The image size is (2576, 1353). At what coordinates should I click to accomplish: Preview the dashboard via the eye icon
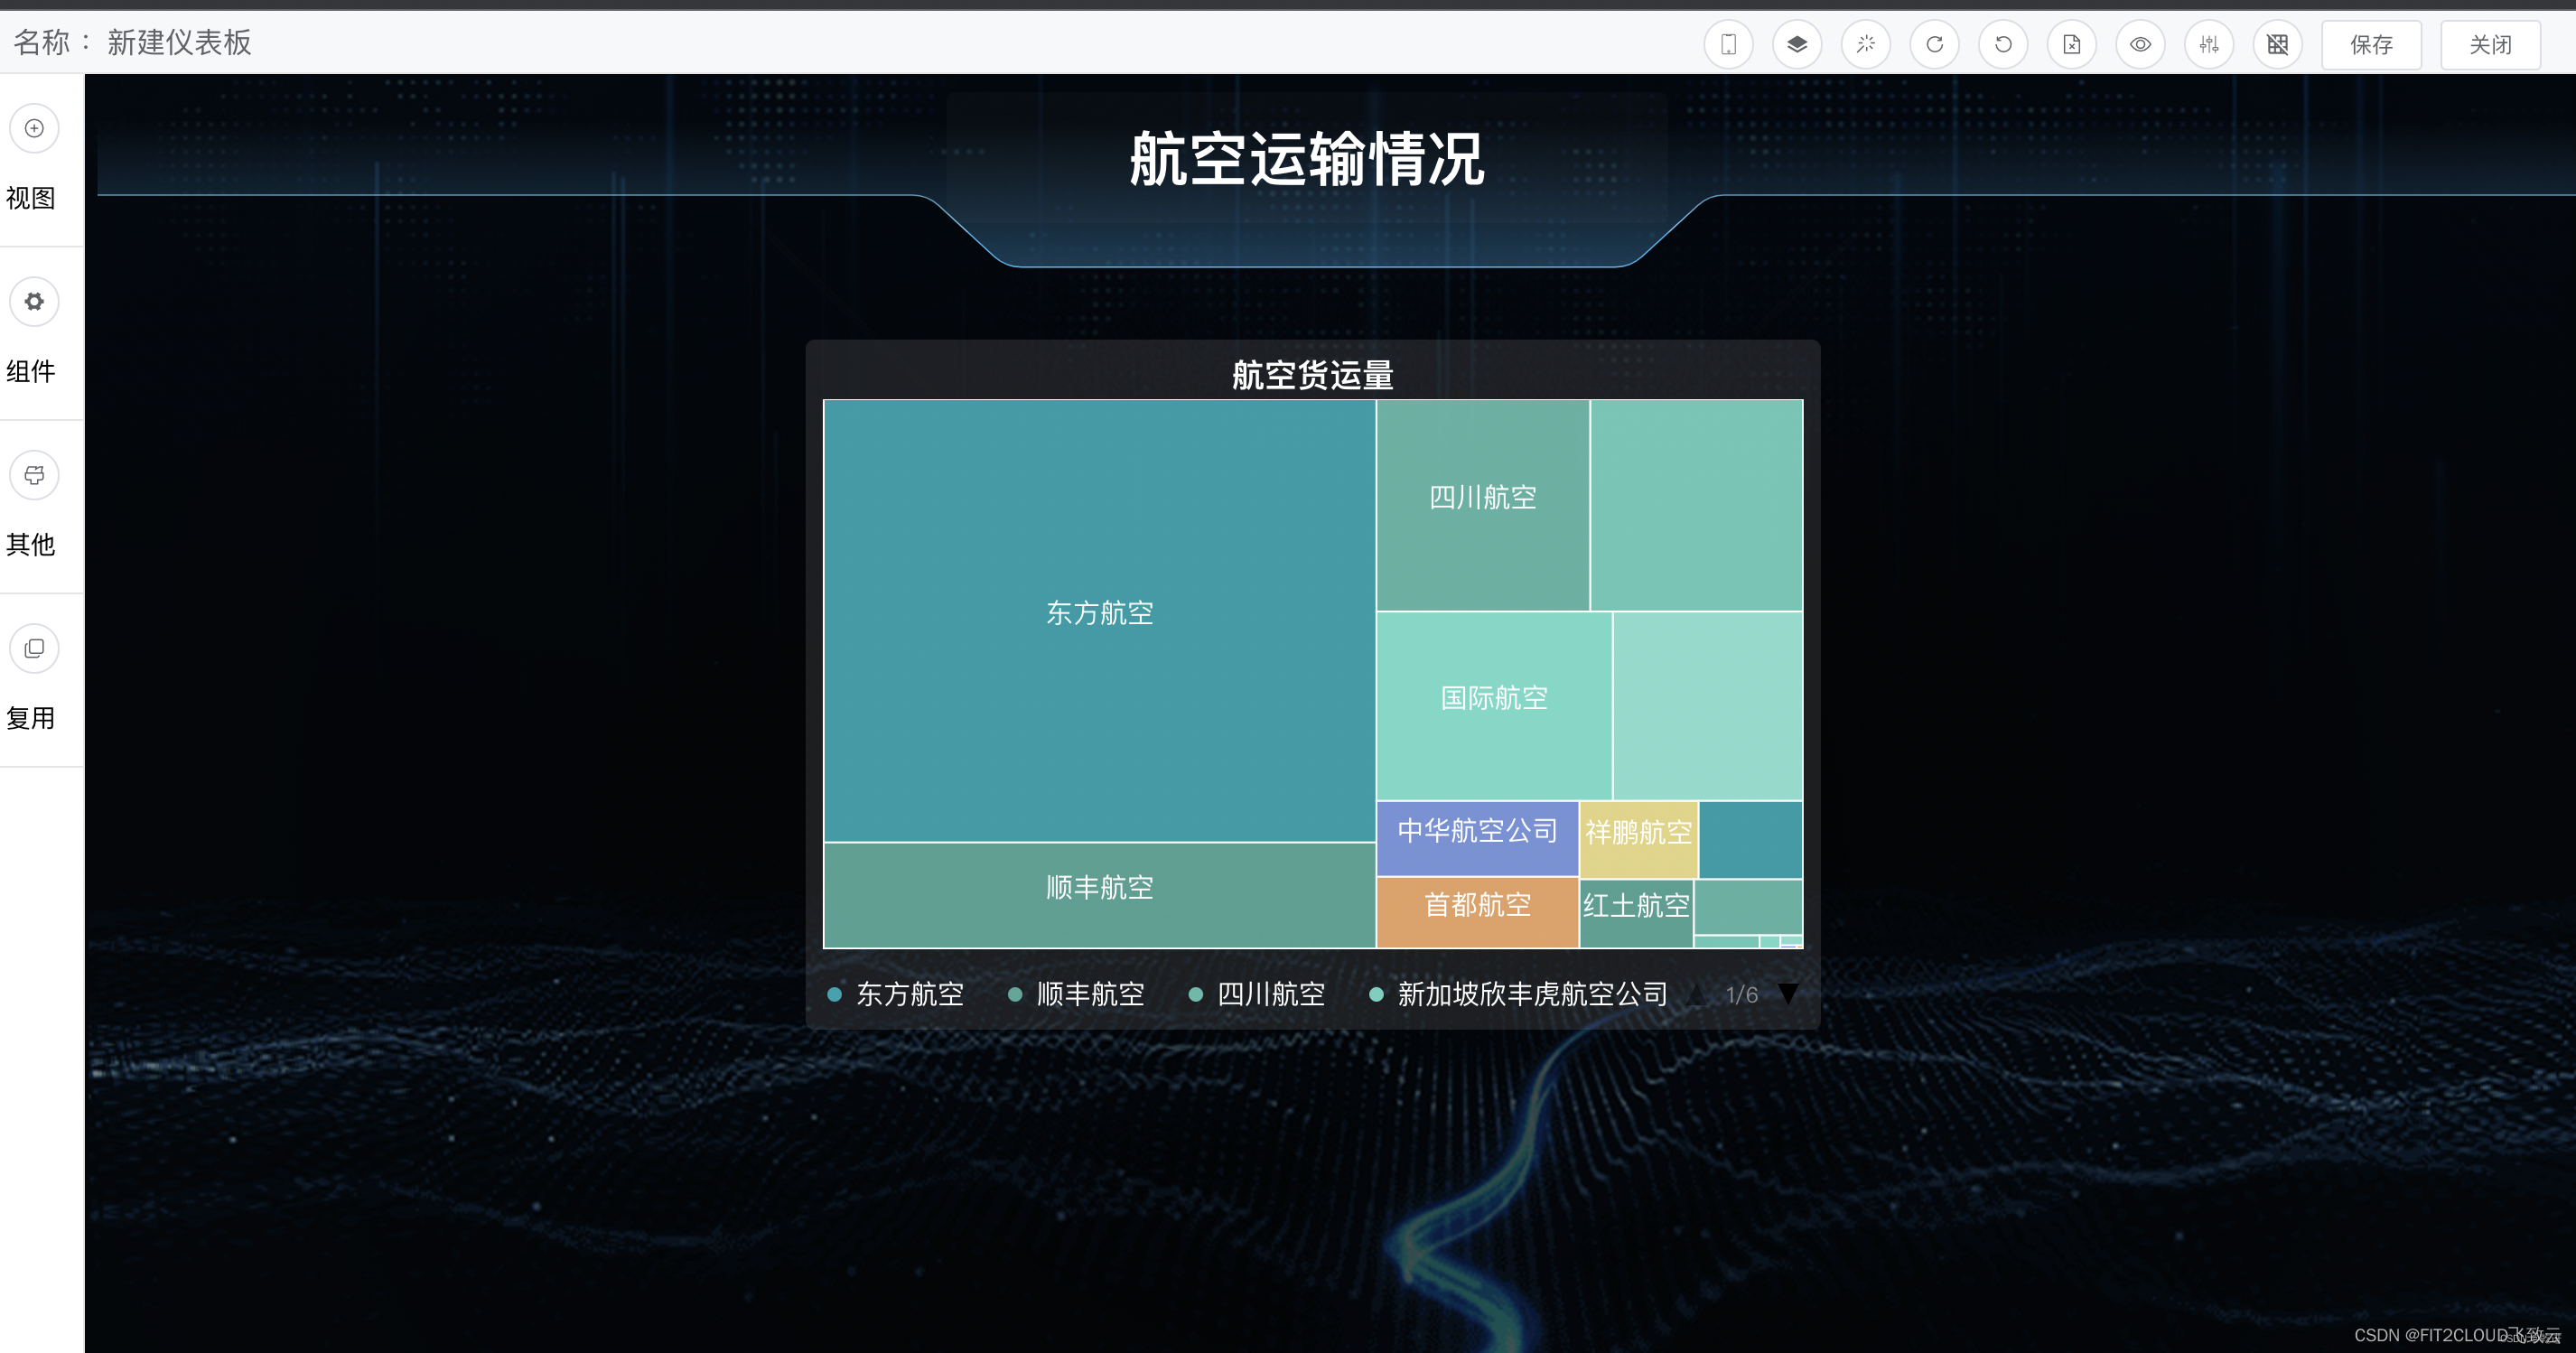coord(2140,44)
